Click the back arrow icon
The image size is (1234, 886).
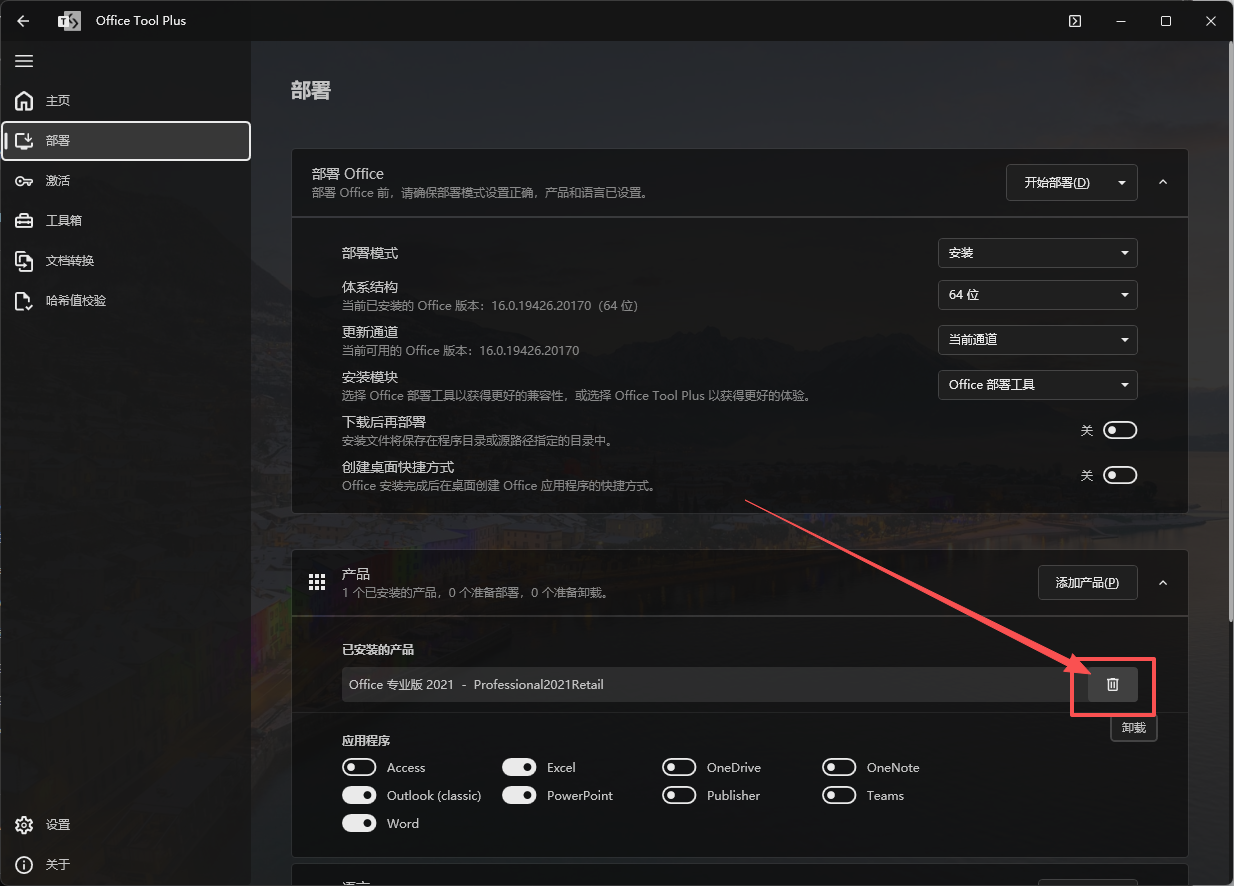pos(24,21)
